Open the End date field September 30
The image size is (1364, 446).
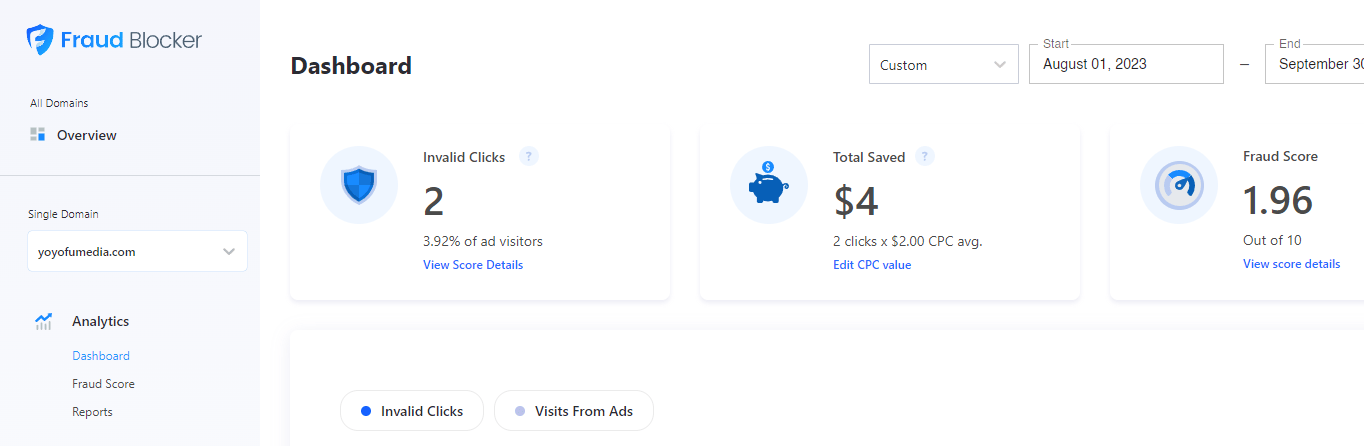pyautogui.click(x=1314, y=64)
